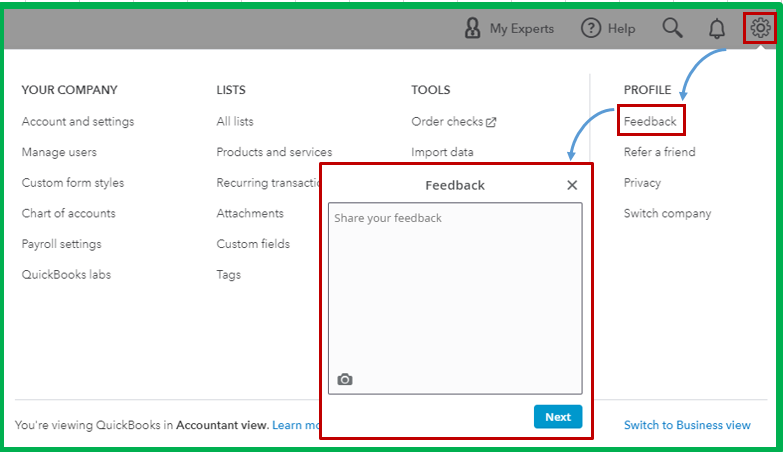This screenshot has width=783, height=452.
Task: Close the Feedback dialog
Action: click(572, 185)
